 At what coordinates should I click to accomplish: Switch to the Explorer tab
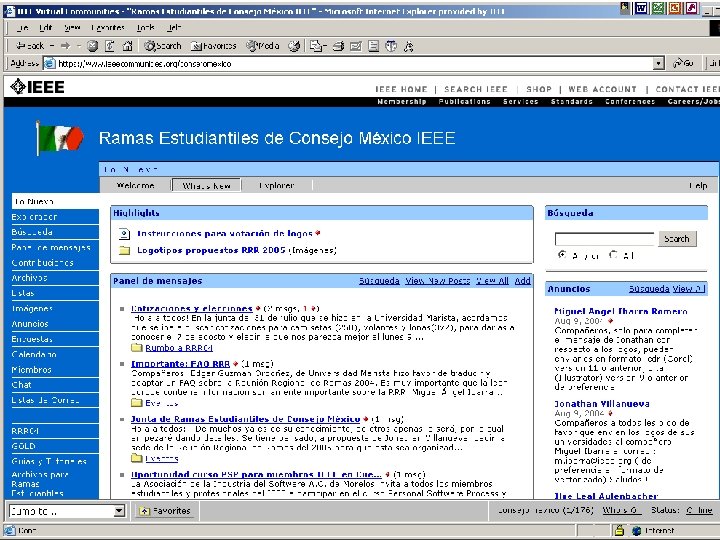click(x=276, y=185)
